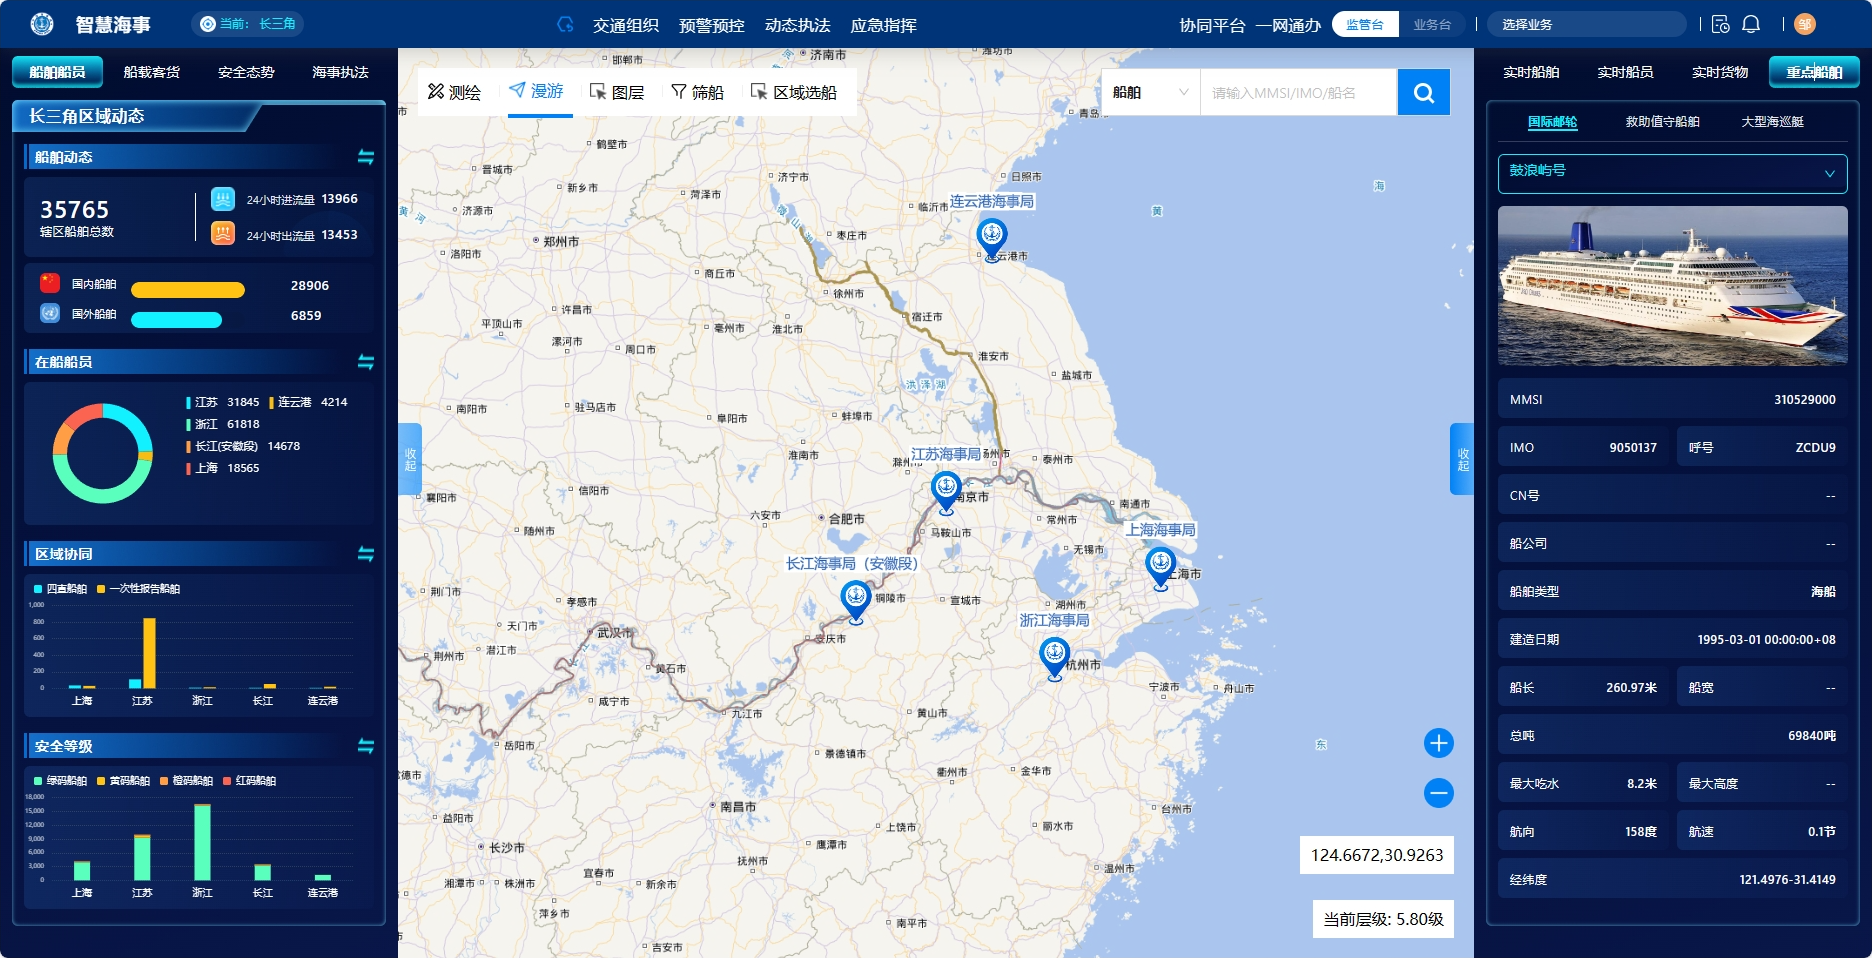This screenshot has height=958, width=1872.
Task: Click the cruise ship photo thumbnail
Action: [1672, 286]
